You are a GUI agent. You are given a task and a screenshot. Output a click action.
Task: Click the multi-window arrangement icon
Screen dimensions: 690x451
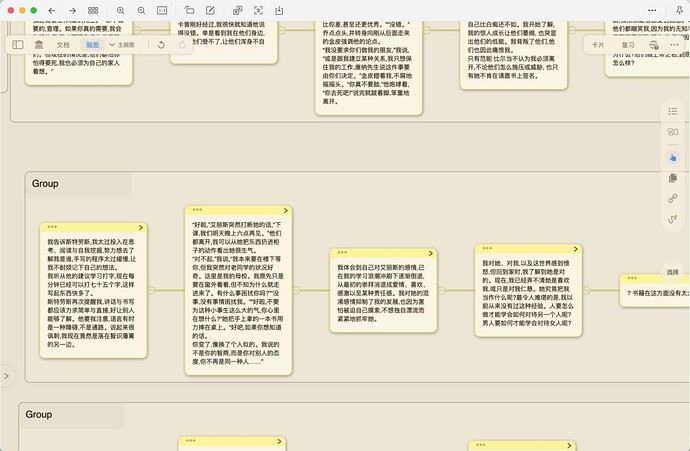238,11
